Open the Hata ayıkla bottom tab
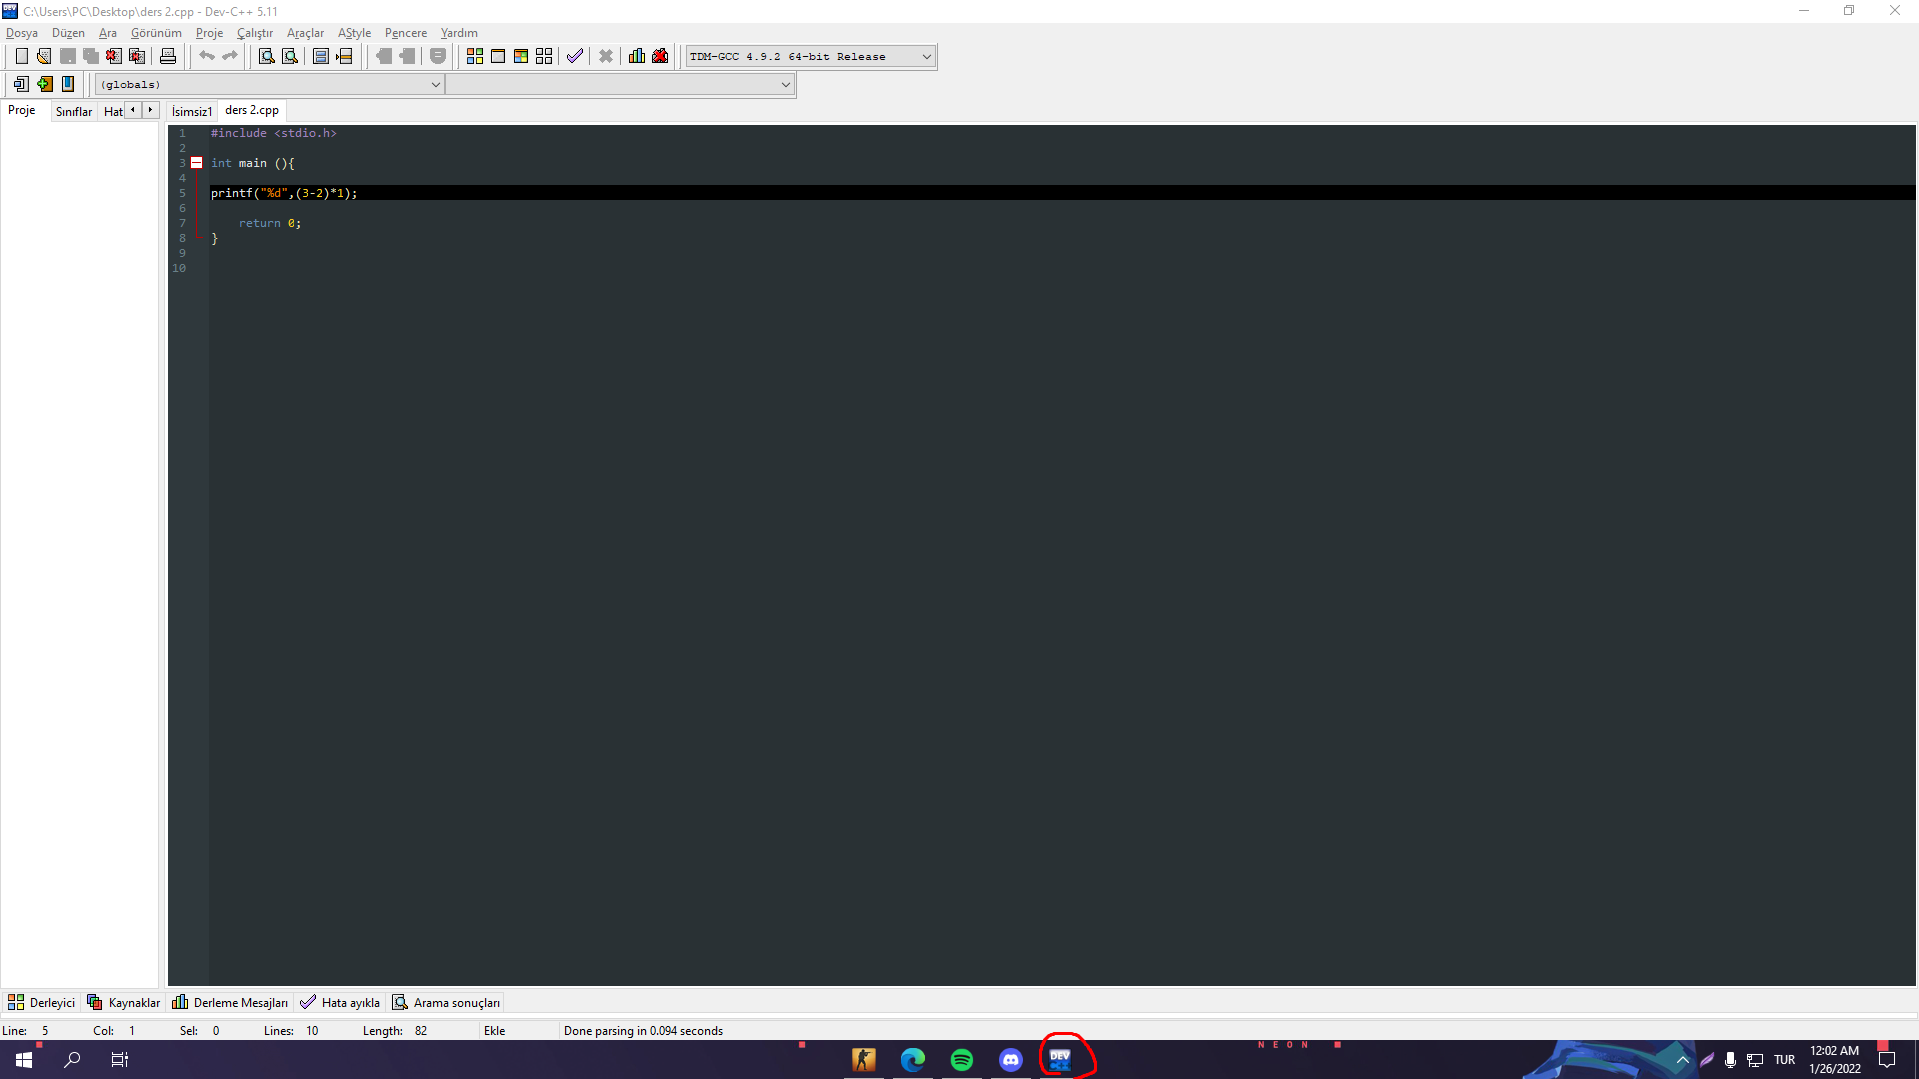 (340, 1002)
